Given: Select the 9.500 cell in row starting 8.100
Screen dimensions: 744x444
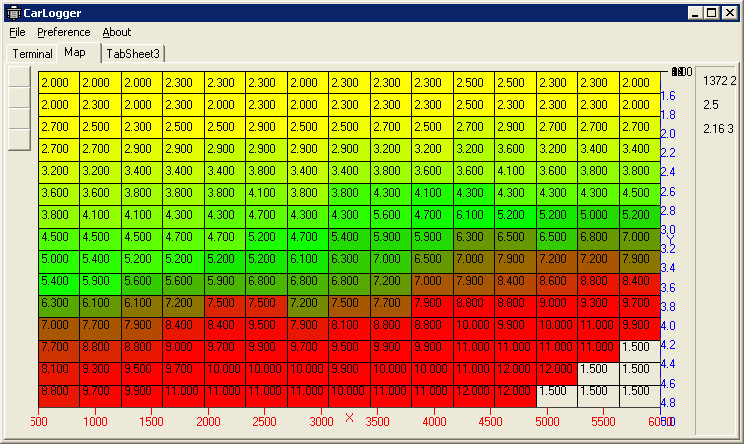Looking at the screenshot, I should point(141,373).
